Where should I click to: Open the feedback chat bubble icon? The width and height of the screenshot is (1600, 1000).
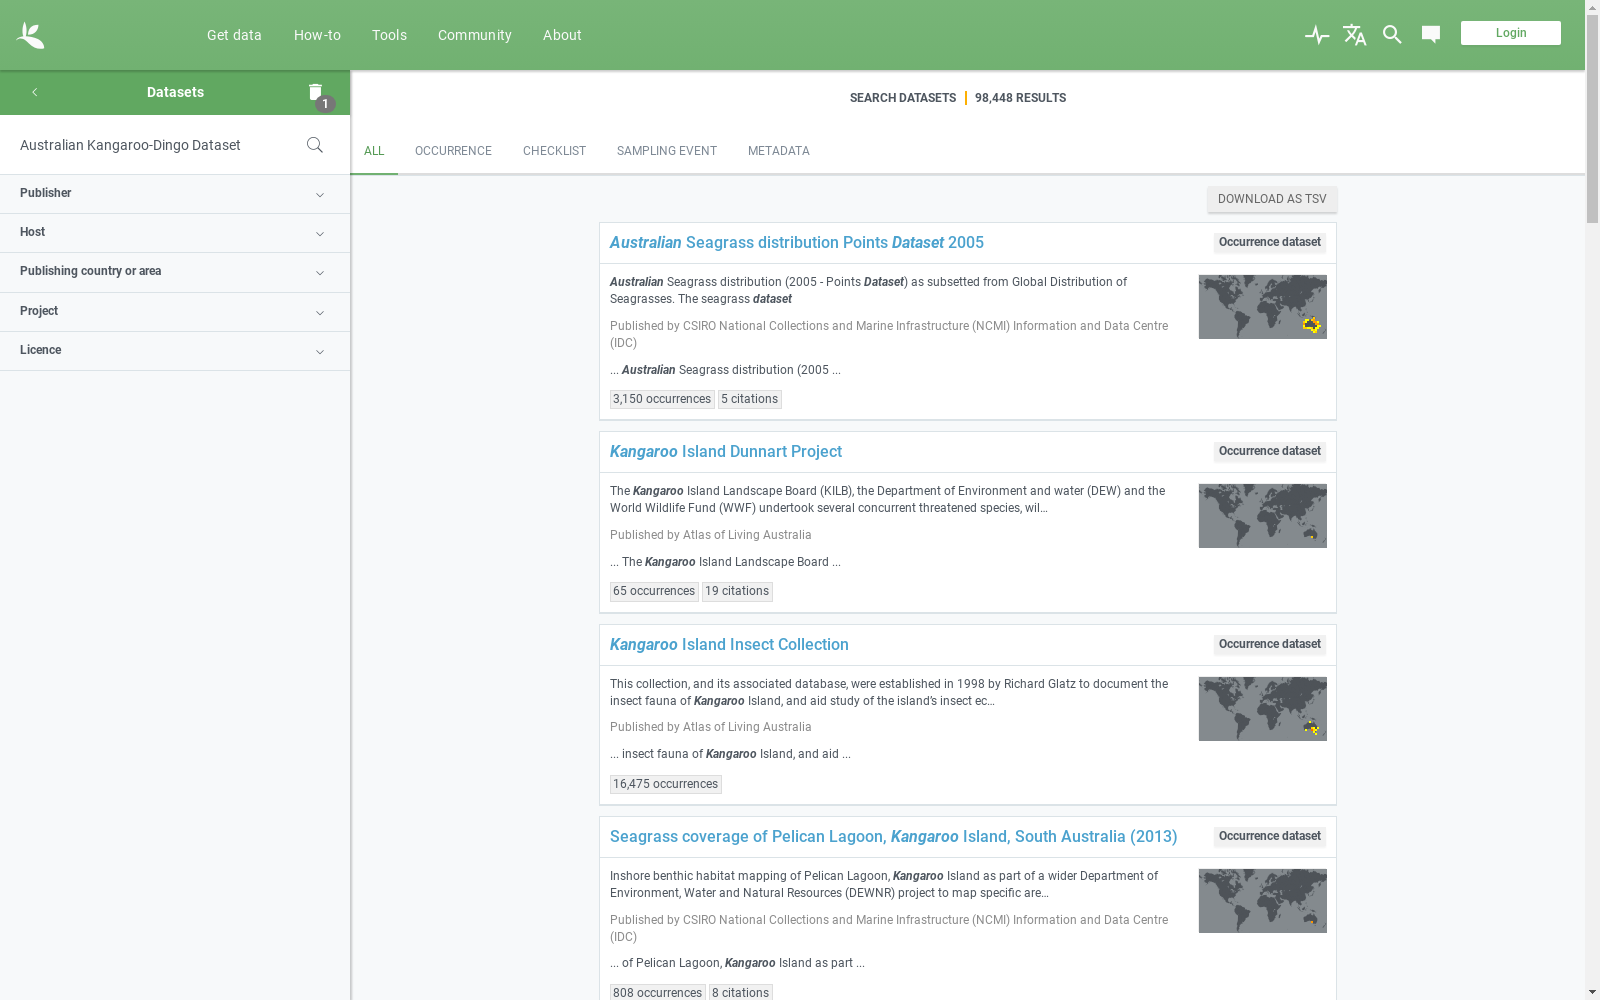point(1431,35)
